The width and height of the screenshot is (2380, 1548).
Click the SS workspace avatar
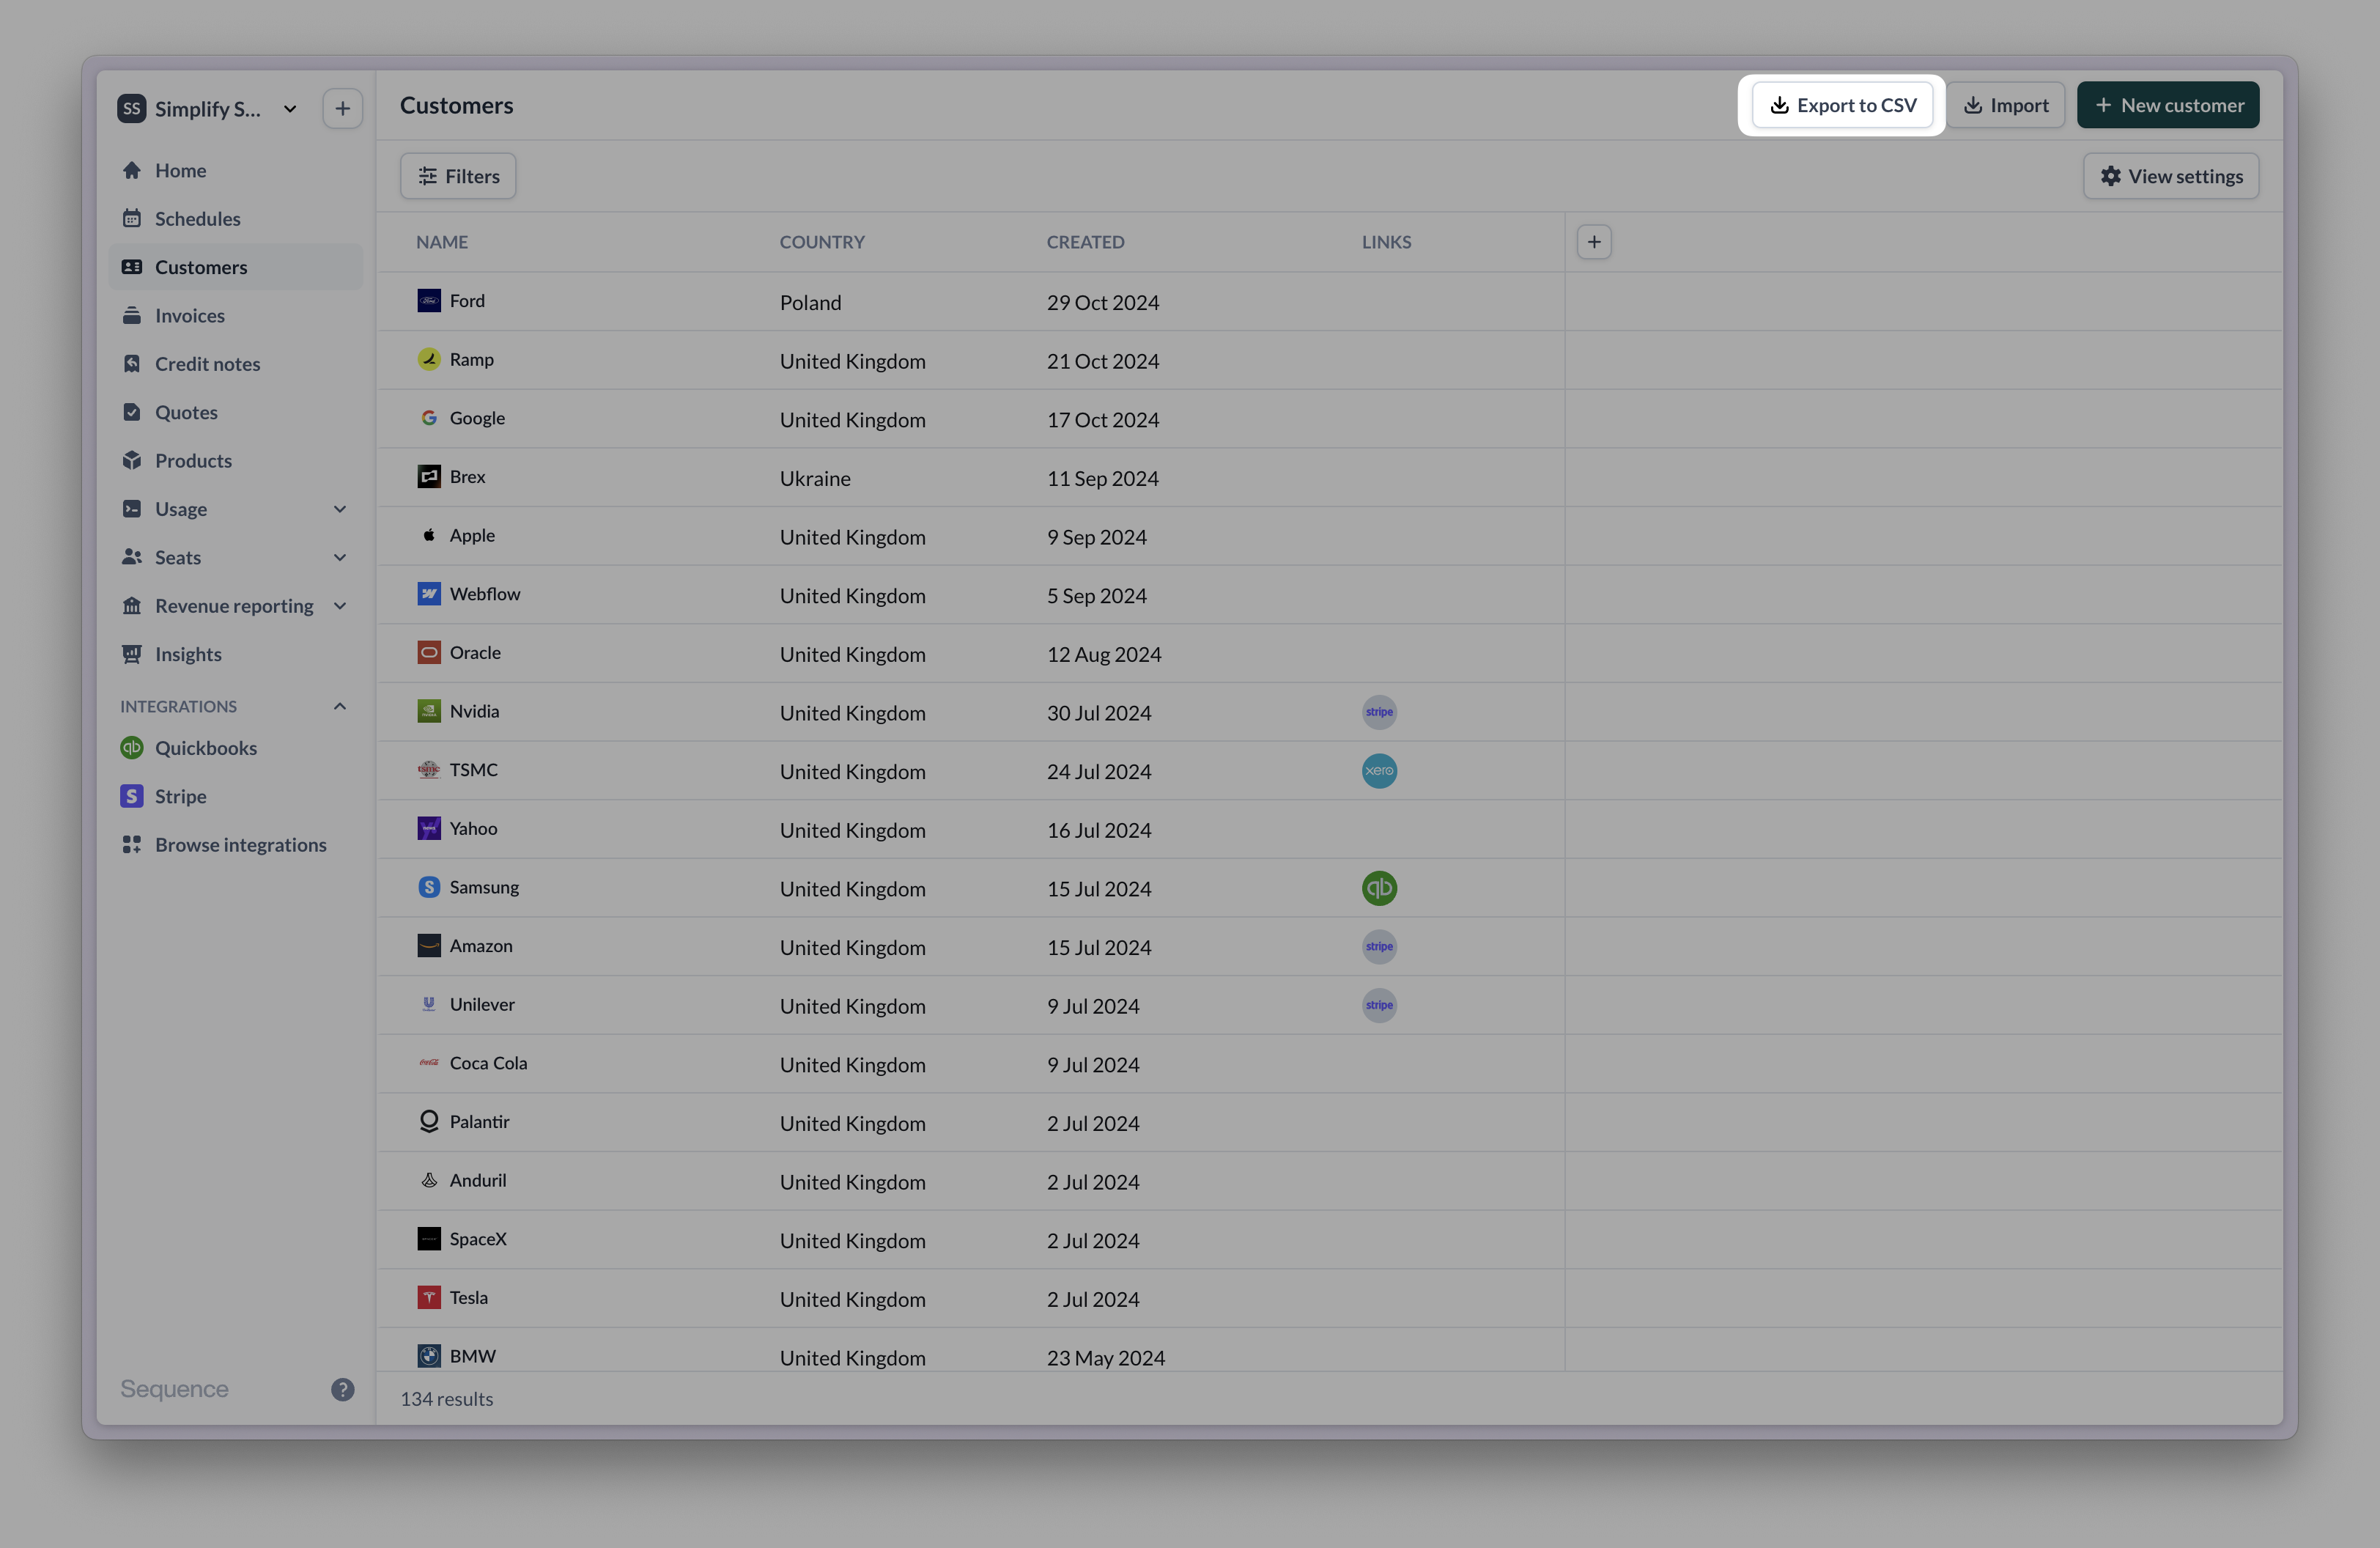point(132,108)
